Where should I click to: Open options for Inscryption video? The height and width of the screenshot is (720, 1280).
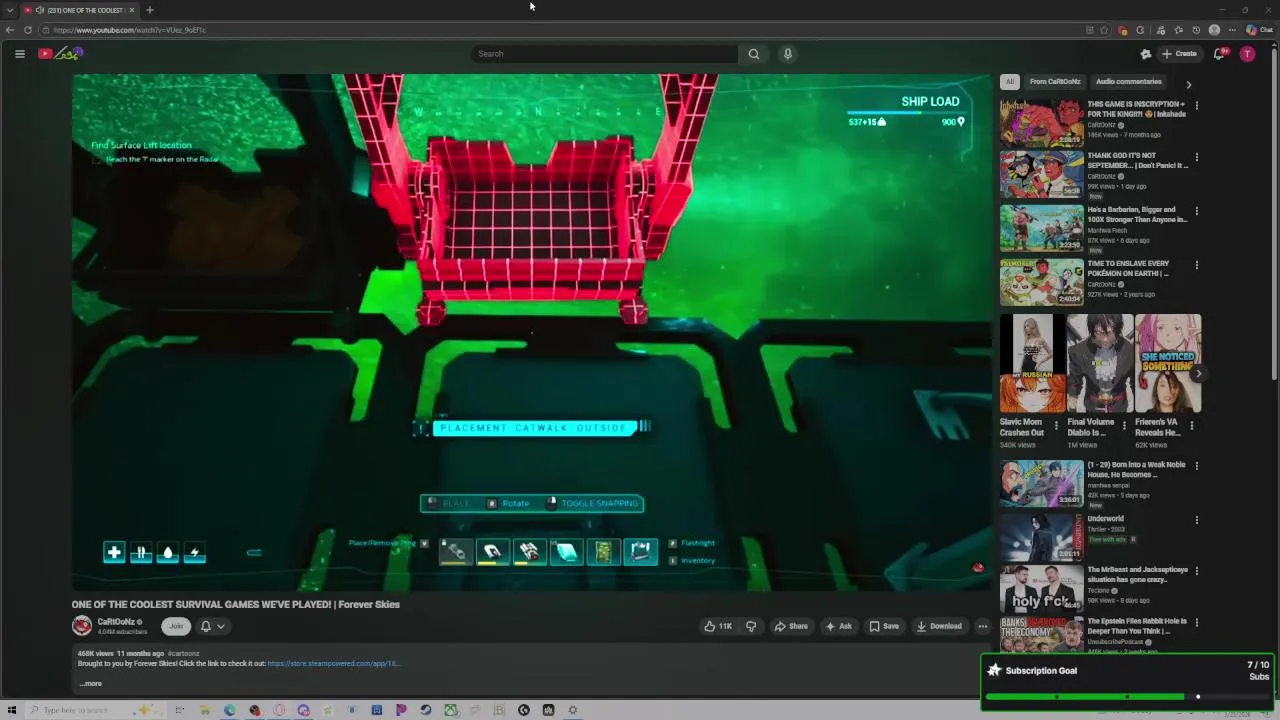(1196, 105)
